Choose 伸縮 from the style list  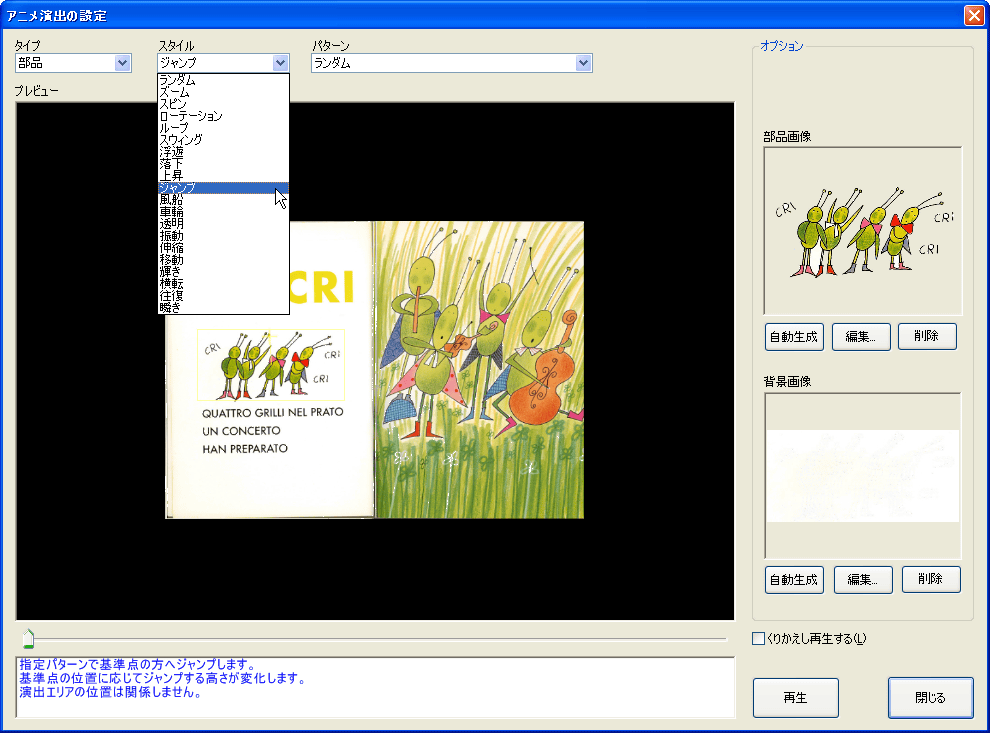[x=223, y=248]
